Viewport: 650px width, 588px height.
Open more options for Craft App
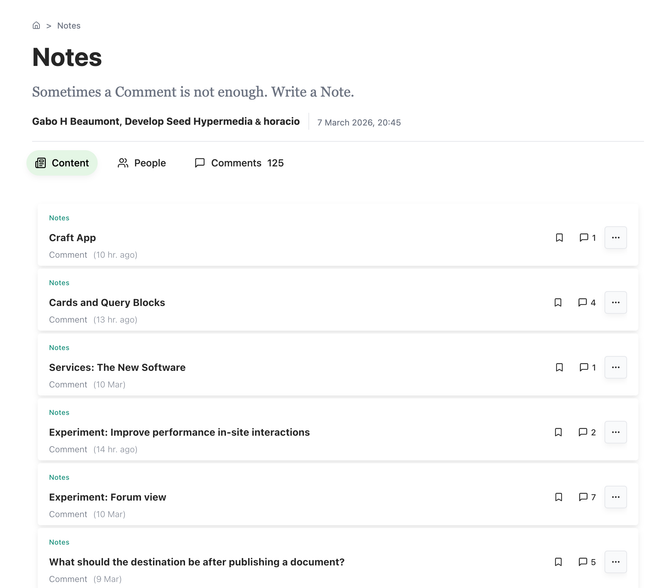[615, 238]
